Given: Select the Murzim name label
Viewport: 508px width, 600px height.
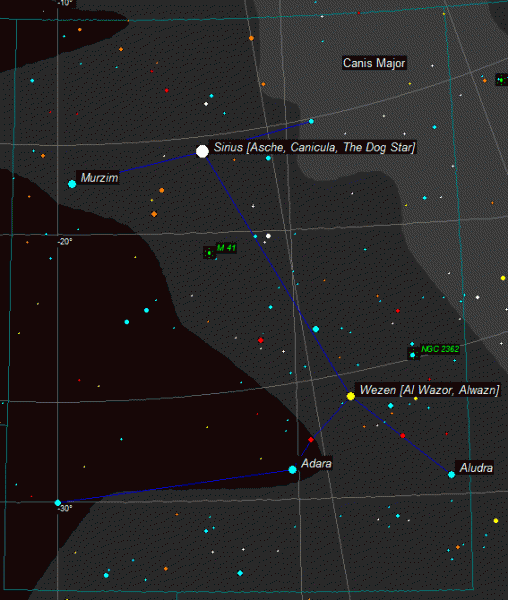Looking at the screenshot, I should pos(99,178).
